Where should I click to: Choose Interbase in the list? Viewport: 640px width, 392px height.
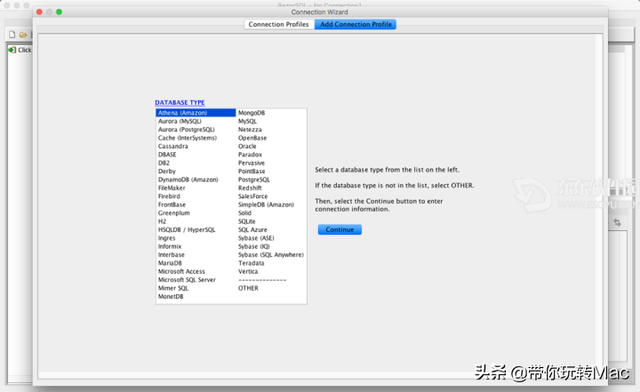(171, 255)
